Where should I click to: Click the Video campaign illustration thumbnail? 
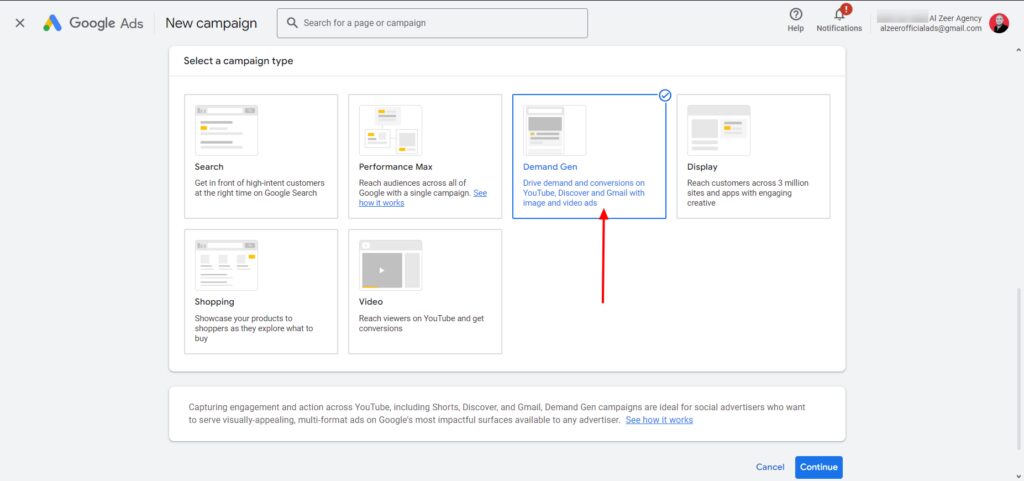tap(390, 265)
